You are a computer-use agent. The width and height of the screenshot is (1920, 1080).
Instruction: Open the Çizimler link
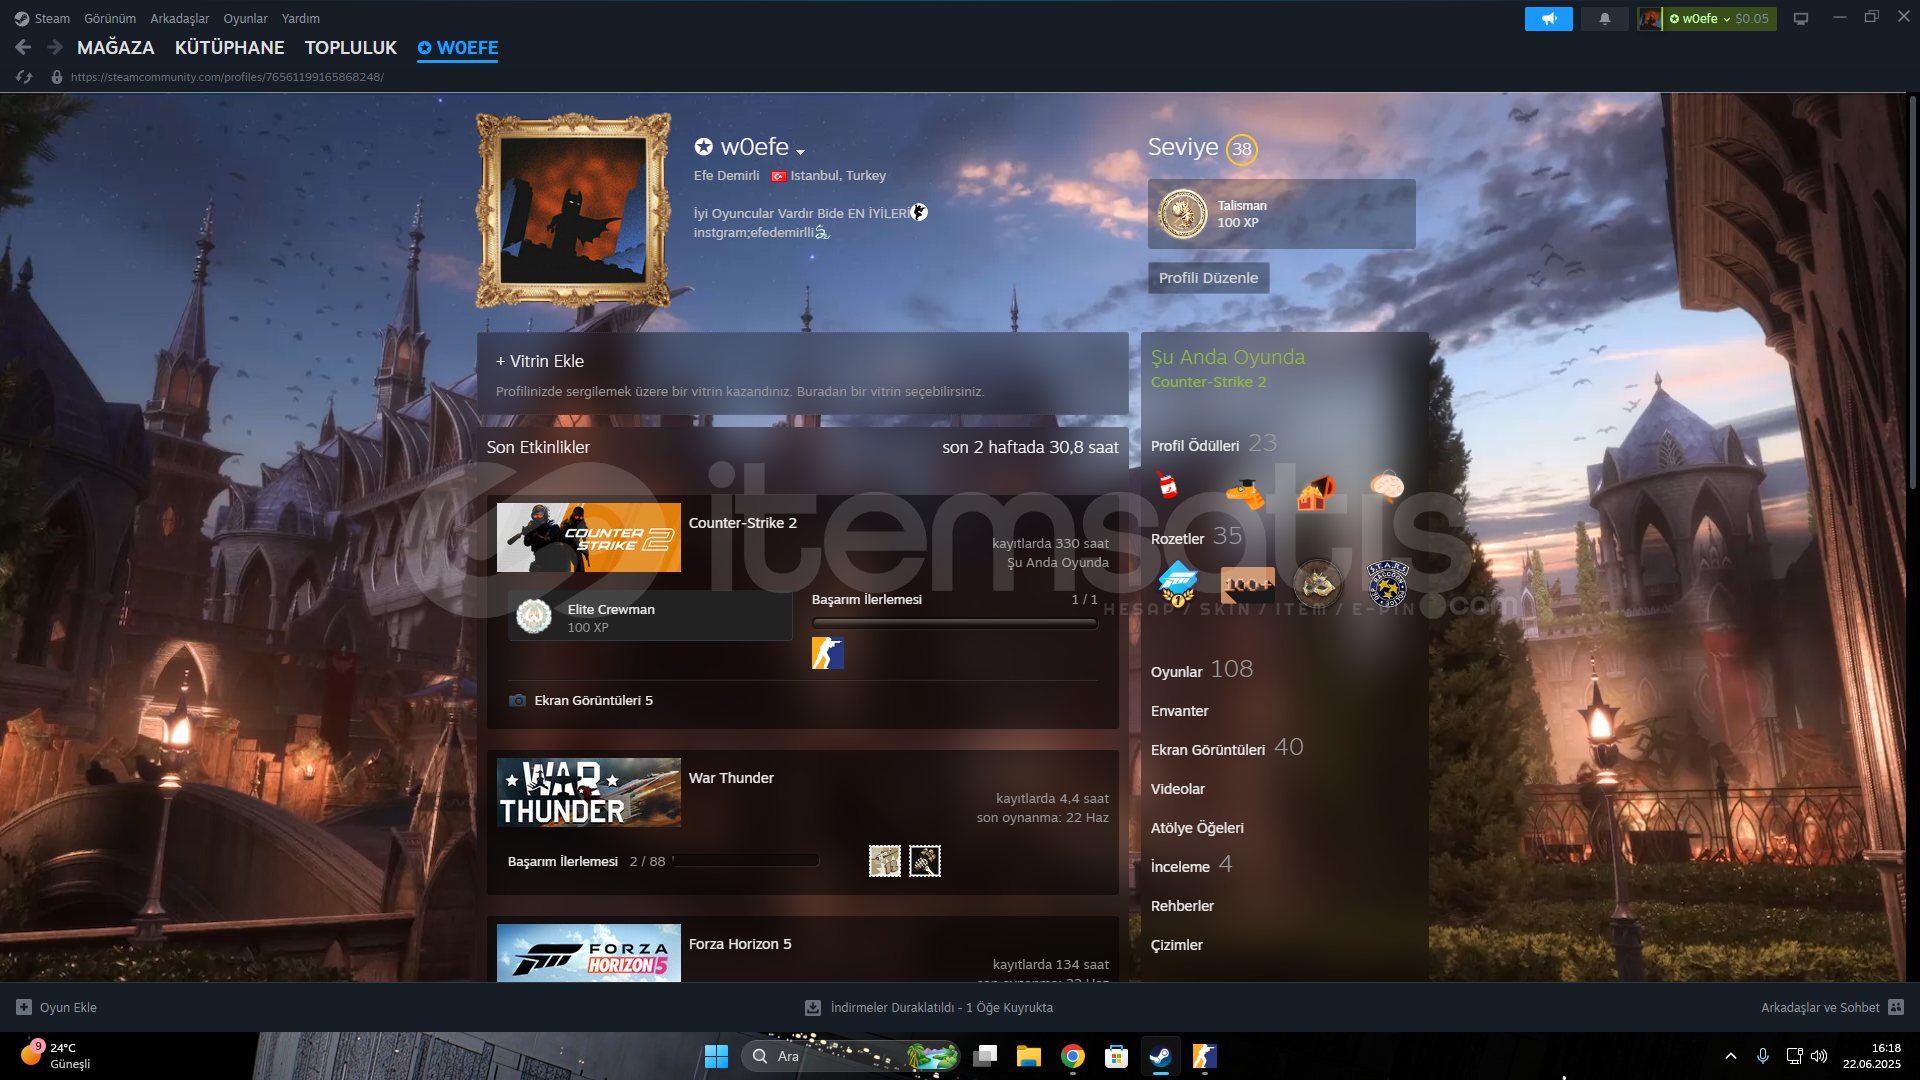click(1177, 945)
